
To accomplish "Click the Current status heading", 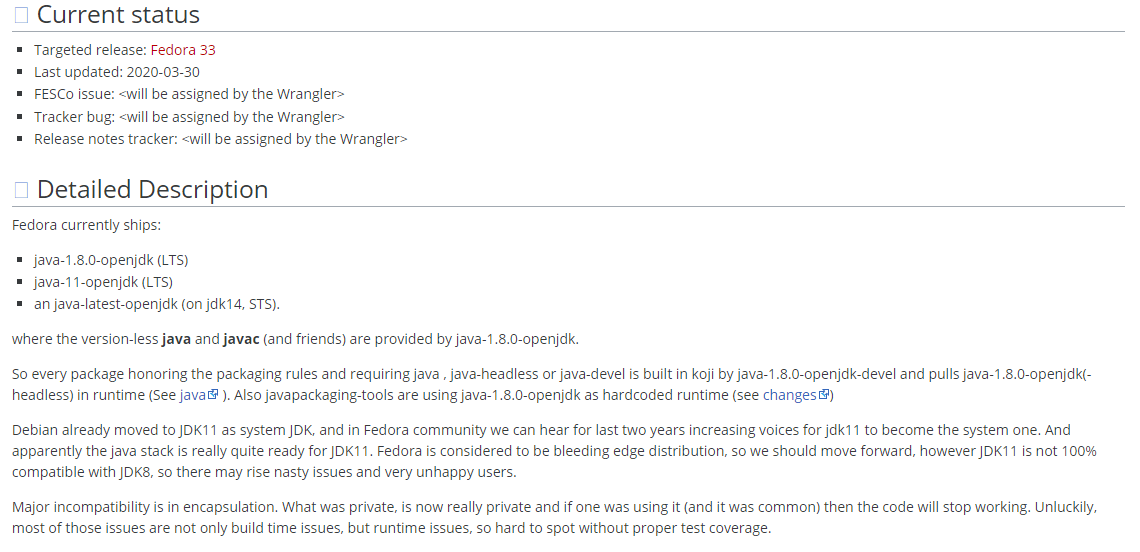I will click(x=118, y=16).
